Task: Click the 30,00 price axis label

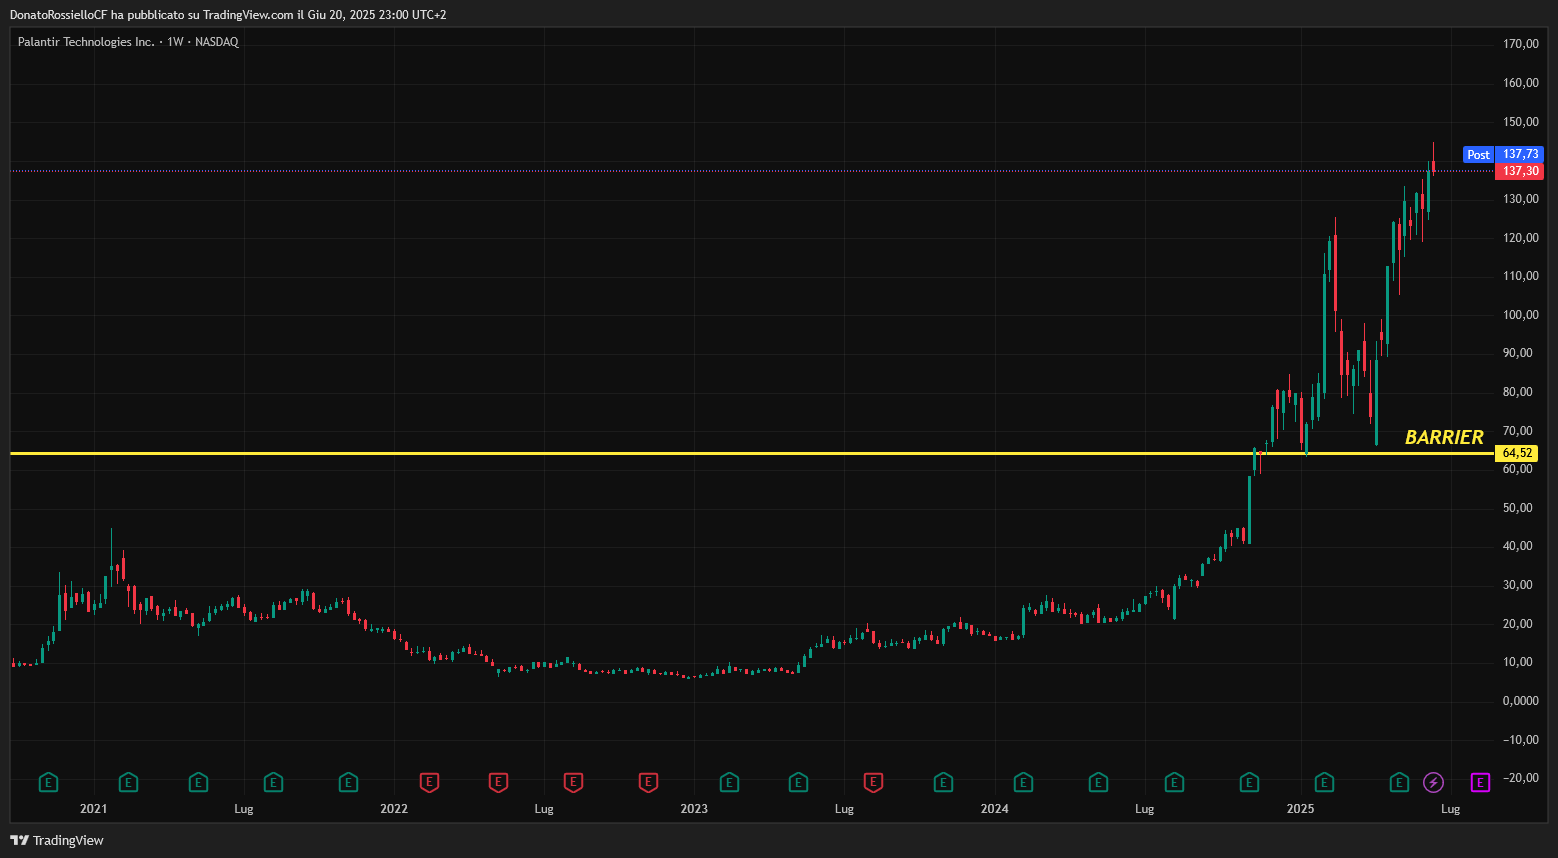Action: tap(1520, 585)
